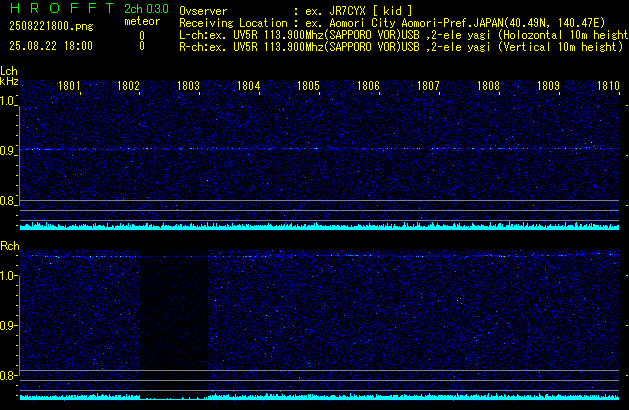Click the 0.8 label on the Lch axis
This screenshot has height=410, width=629.
(7, 201)
